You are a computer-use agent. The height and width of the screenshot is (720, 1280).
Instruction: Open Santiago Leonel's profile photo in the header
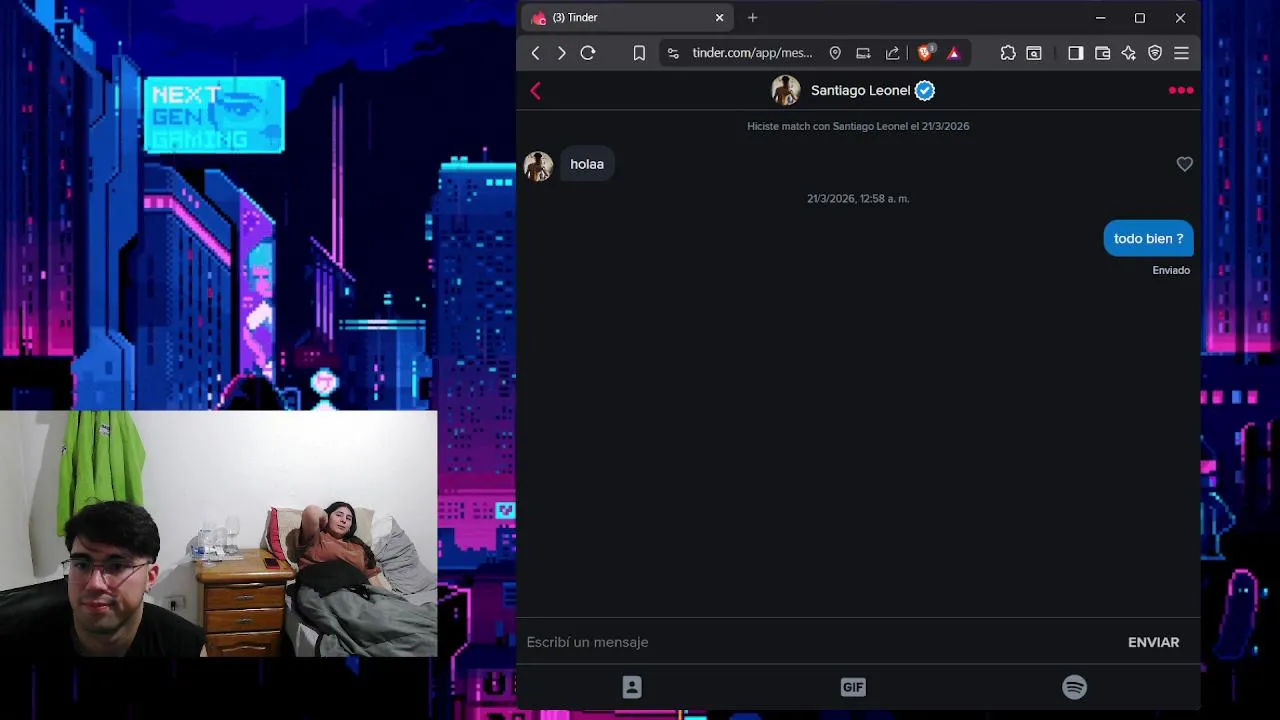[x=786, y=90]
